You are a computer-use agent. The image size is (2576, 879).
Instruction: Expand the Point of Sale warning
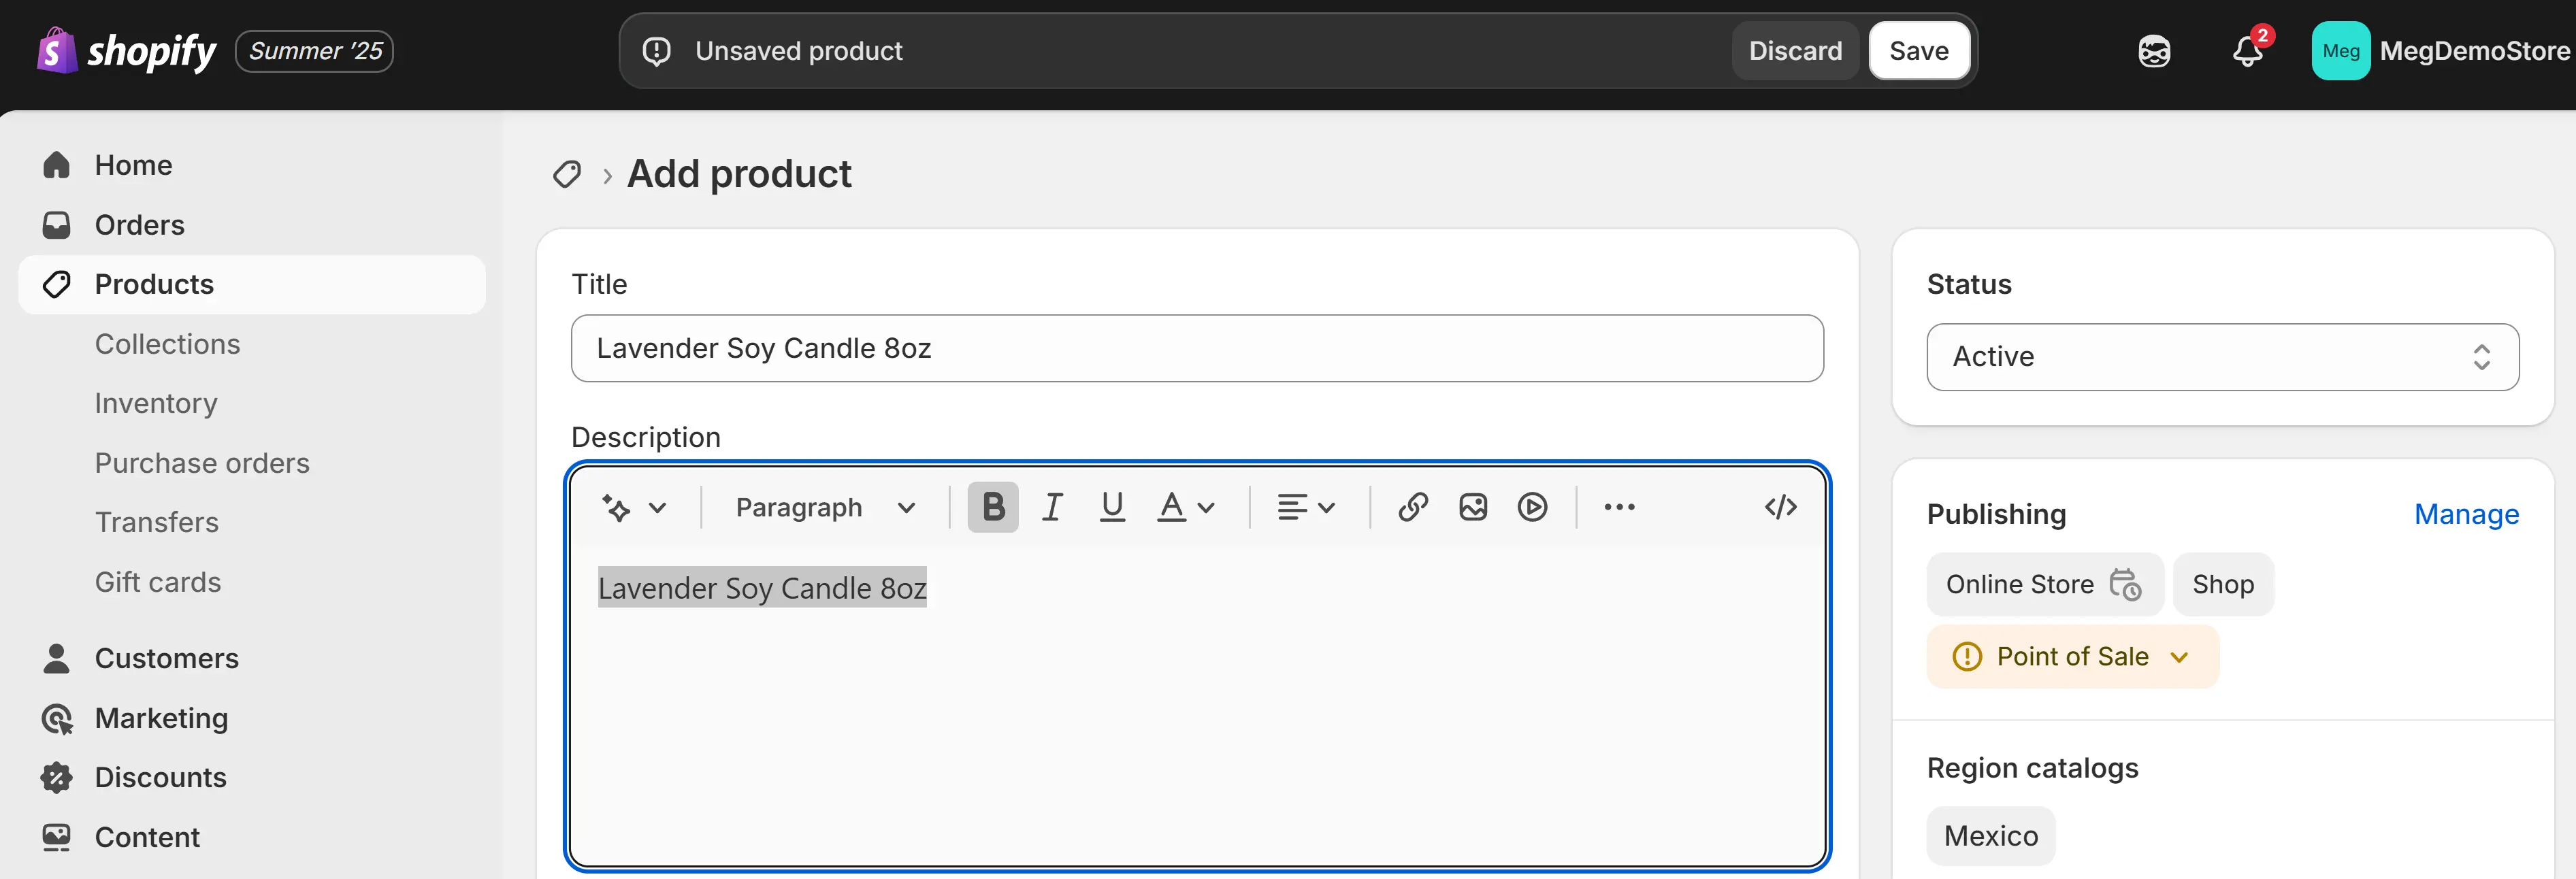coord(2072,657)
